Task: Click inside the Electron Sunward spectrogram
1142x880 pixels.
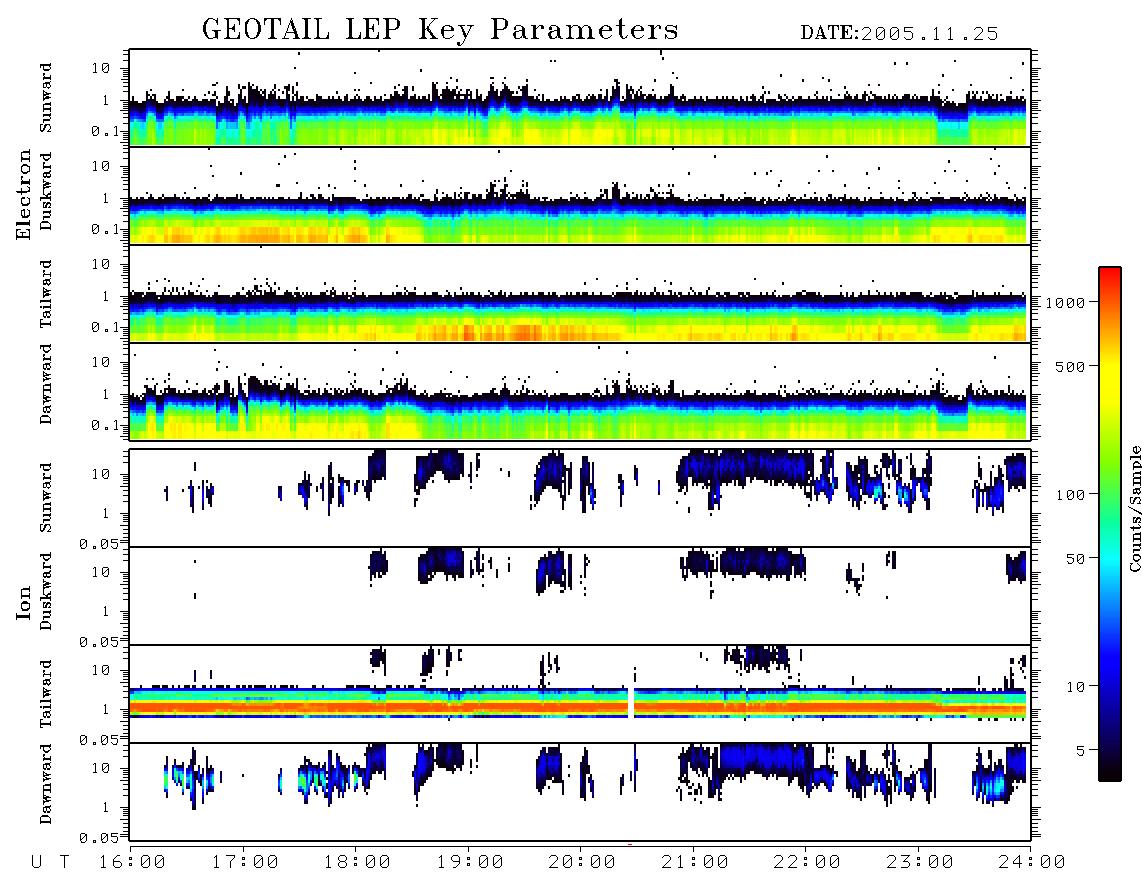Action: (580, 98)
